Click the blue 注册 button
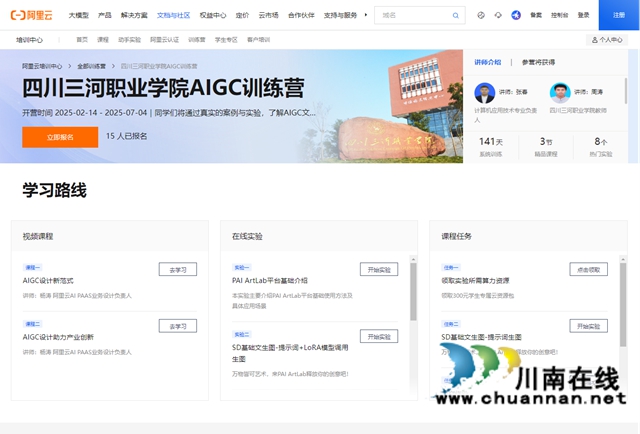 tap(619, 15)
